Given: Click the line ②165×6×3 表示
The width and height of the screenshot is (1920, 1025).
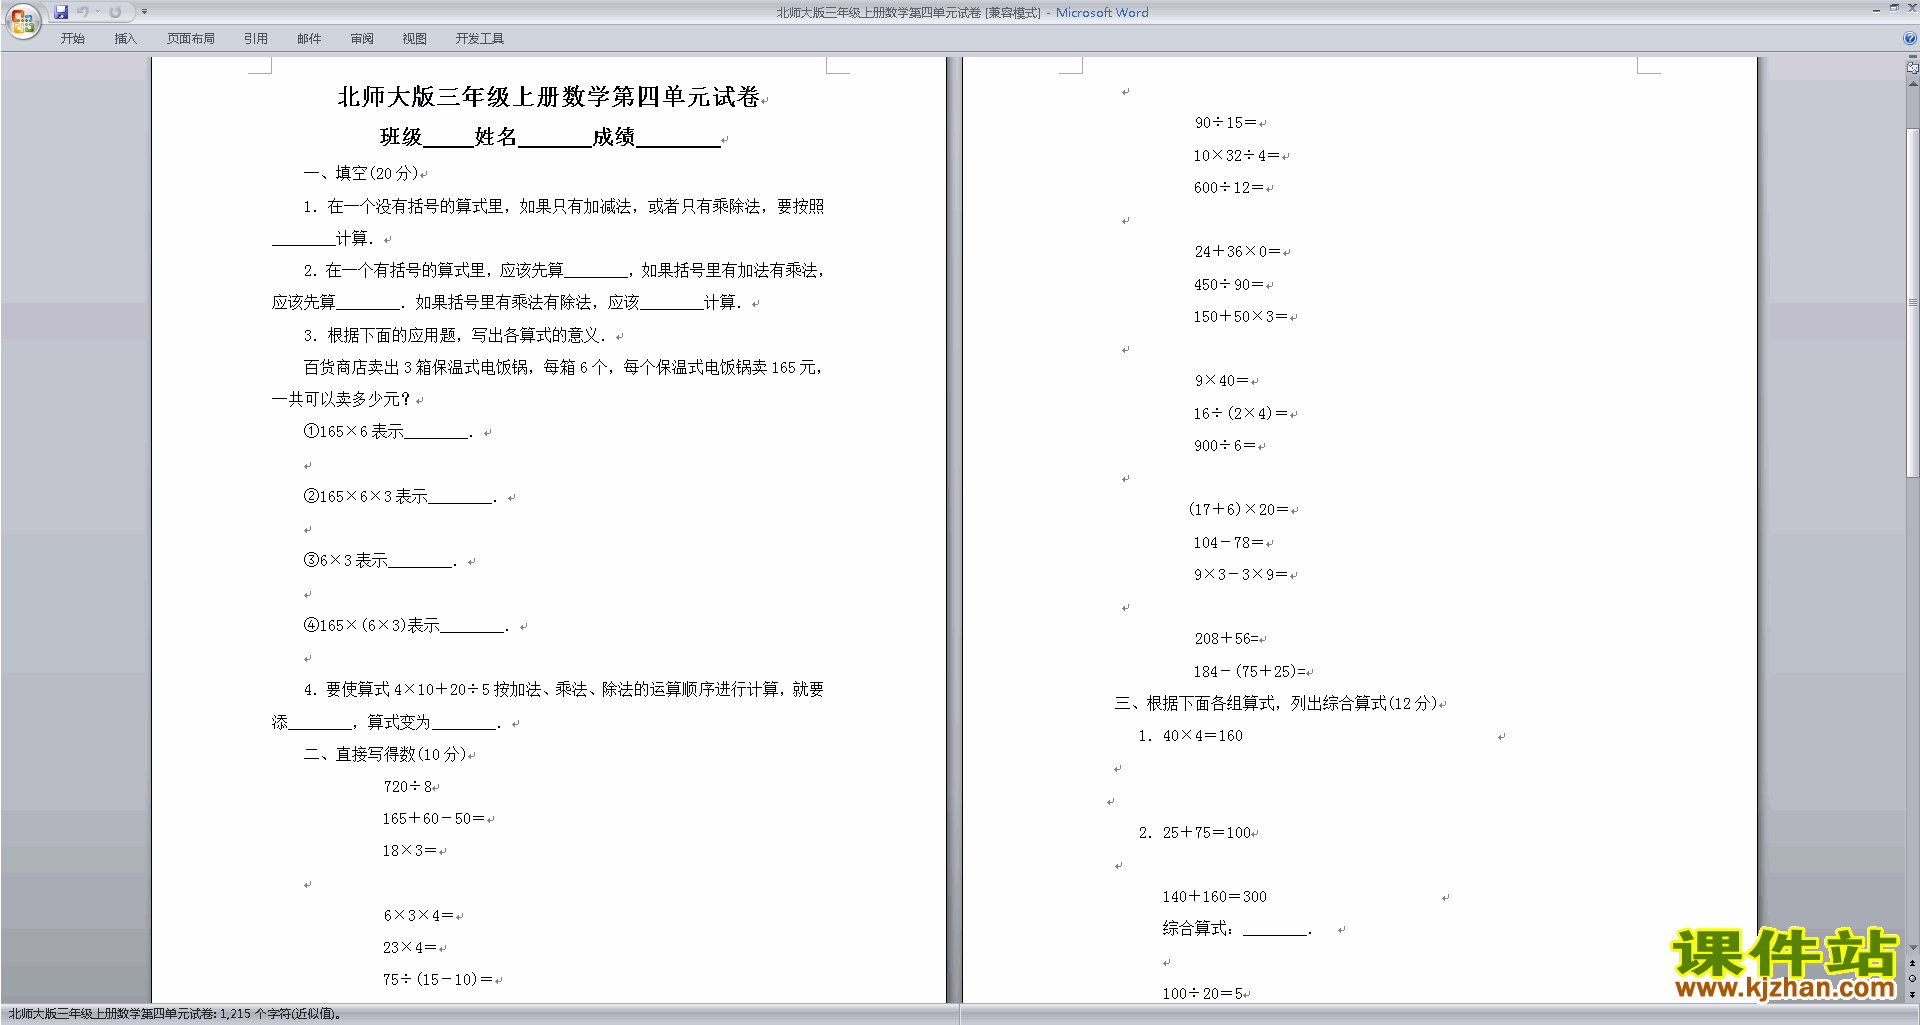Looking at the screenshot, I should coord(400,497).
